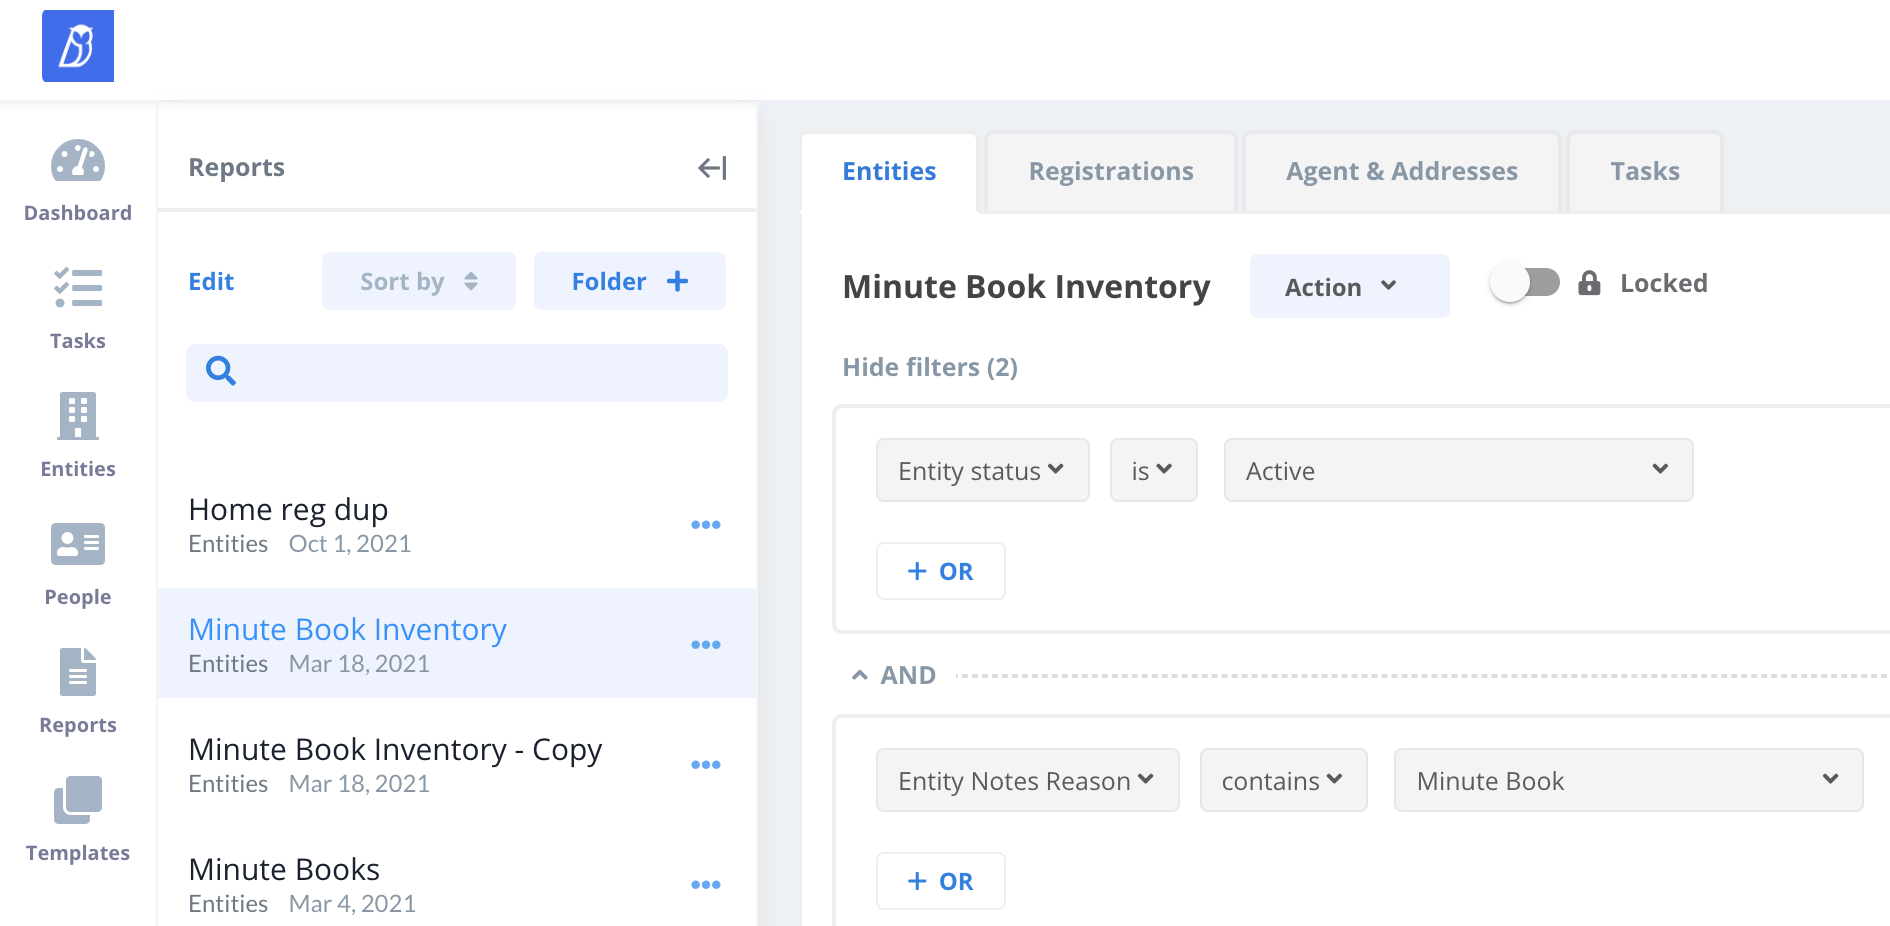The width and height of the screenshot is (1890, 926).
Task: Click the Folder add button
Action: pyautogui.click(x=629, y=282)
